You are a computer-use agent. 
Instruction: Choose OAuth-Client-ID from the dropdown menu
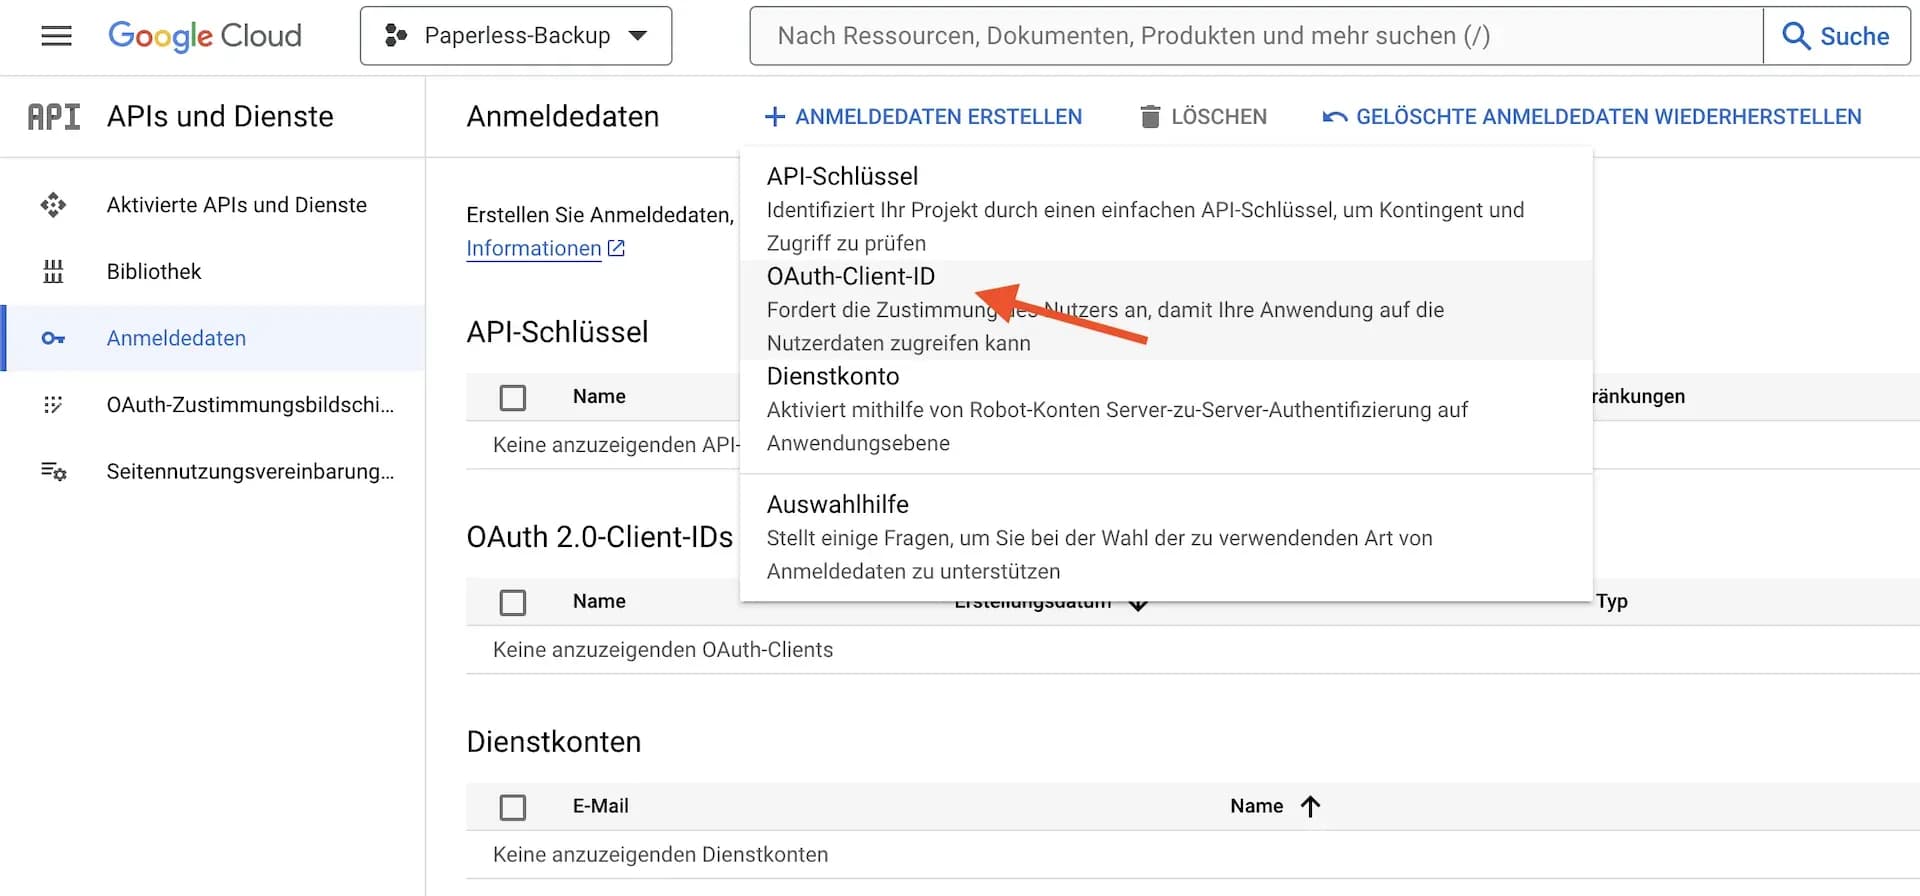click(1166, 310)
